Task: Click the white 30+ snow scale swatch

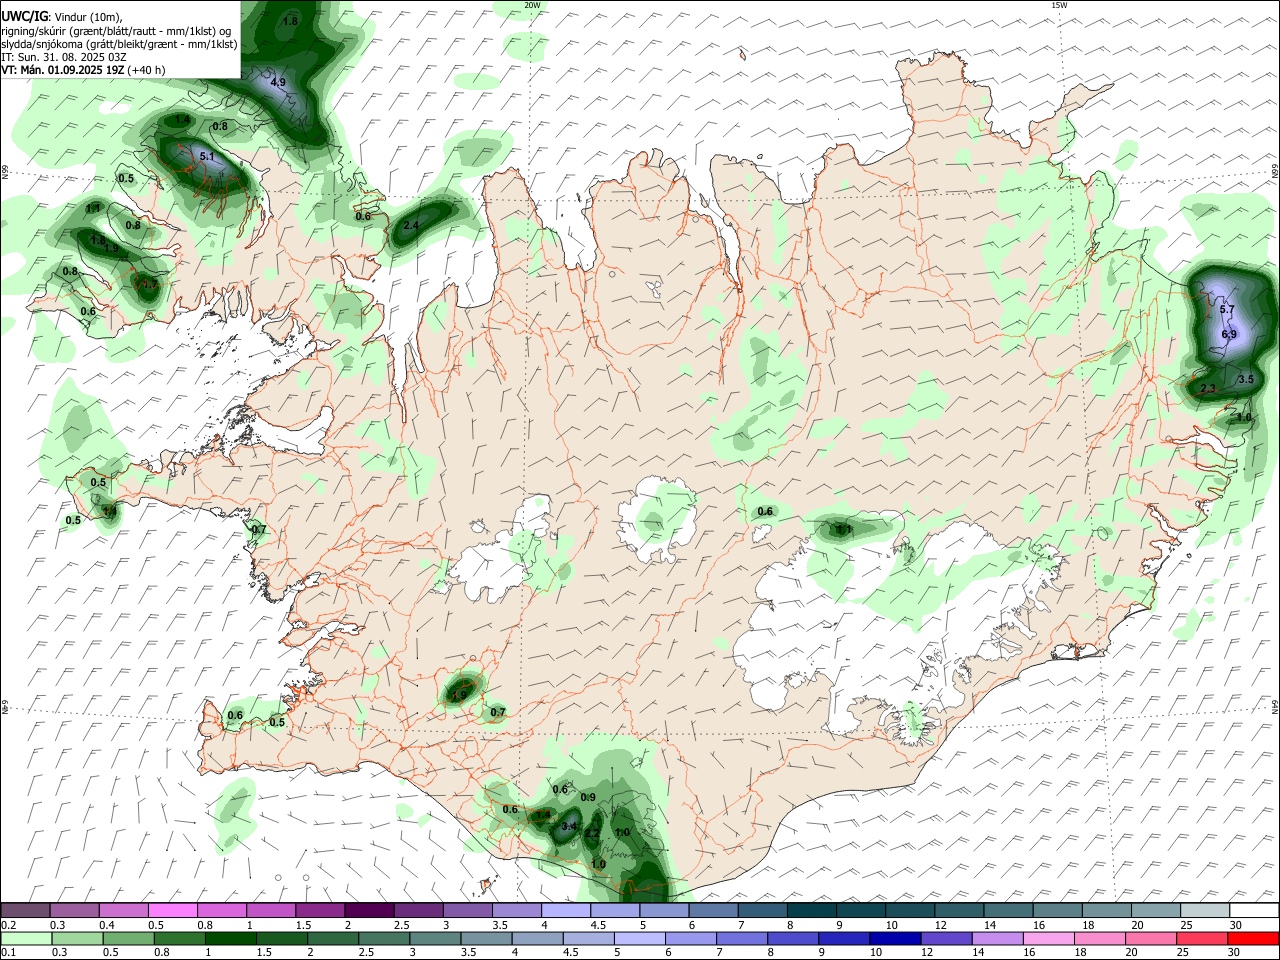Action: pyautogui.click(x=1253, y=911)
